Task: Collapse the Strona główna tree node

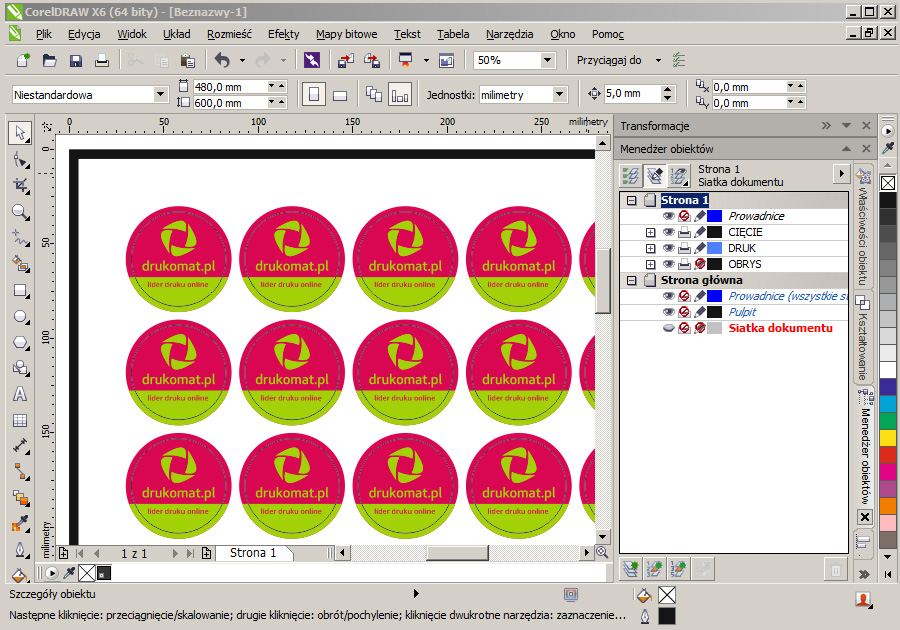Action: [632, 281]
